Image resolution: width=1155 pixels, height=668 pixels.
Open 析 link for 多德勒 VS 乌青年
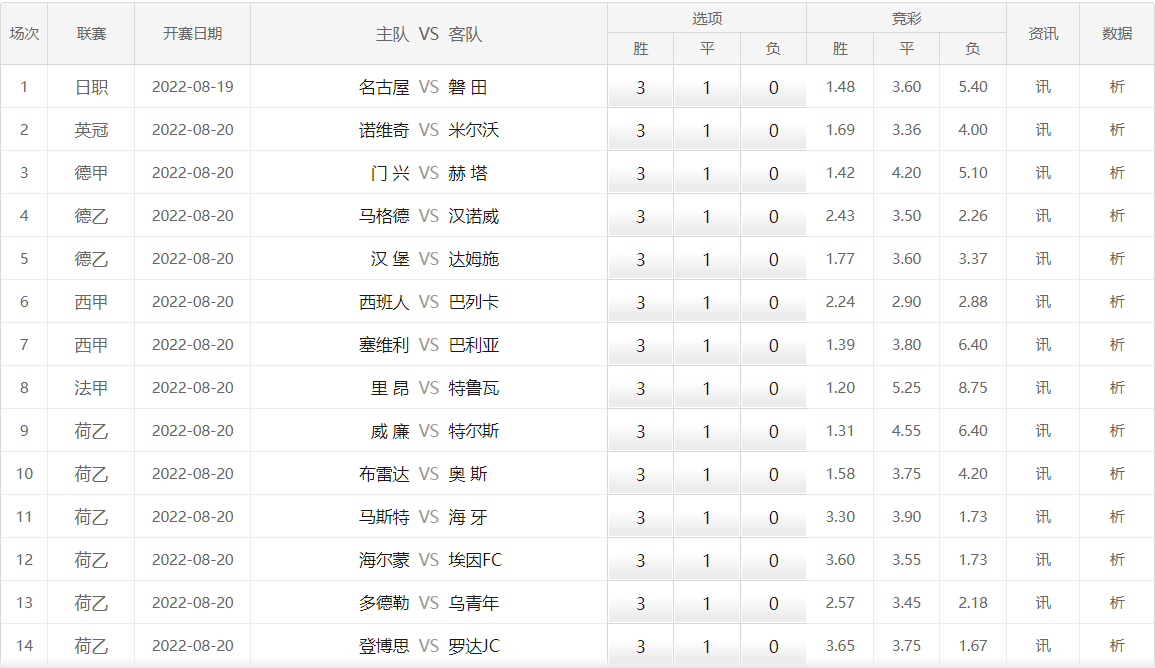click(x=1117, y=602)
